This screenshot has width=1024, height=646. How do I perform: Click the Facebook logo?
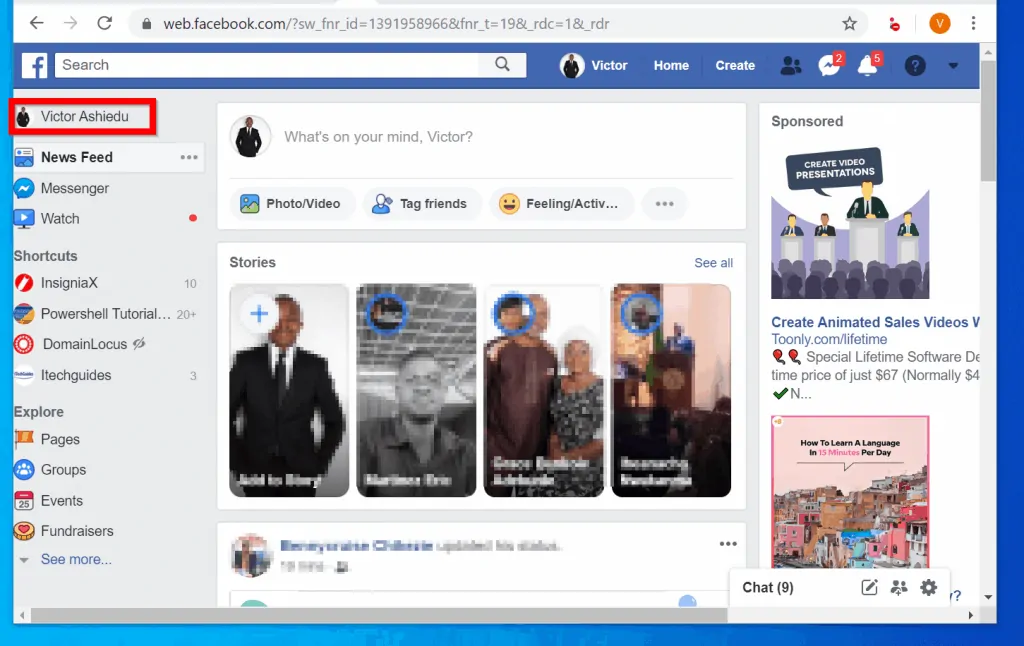[x=35, y=65]
